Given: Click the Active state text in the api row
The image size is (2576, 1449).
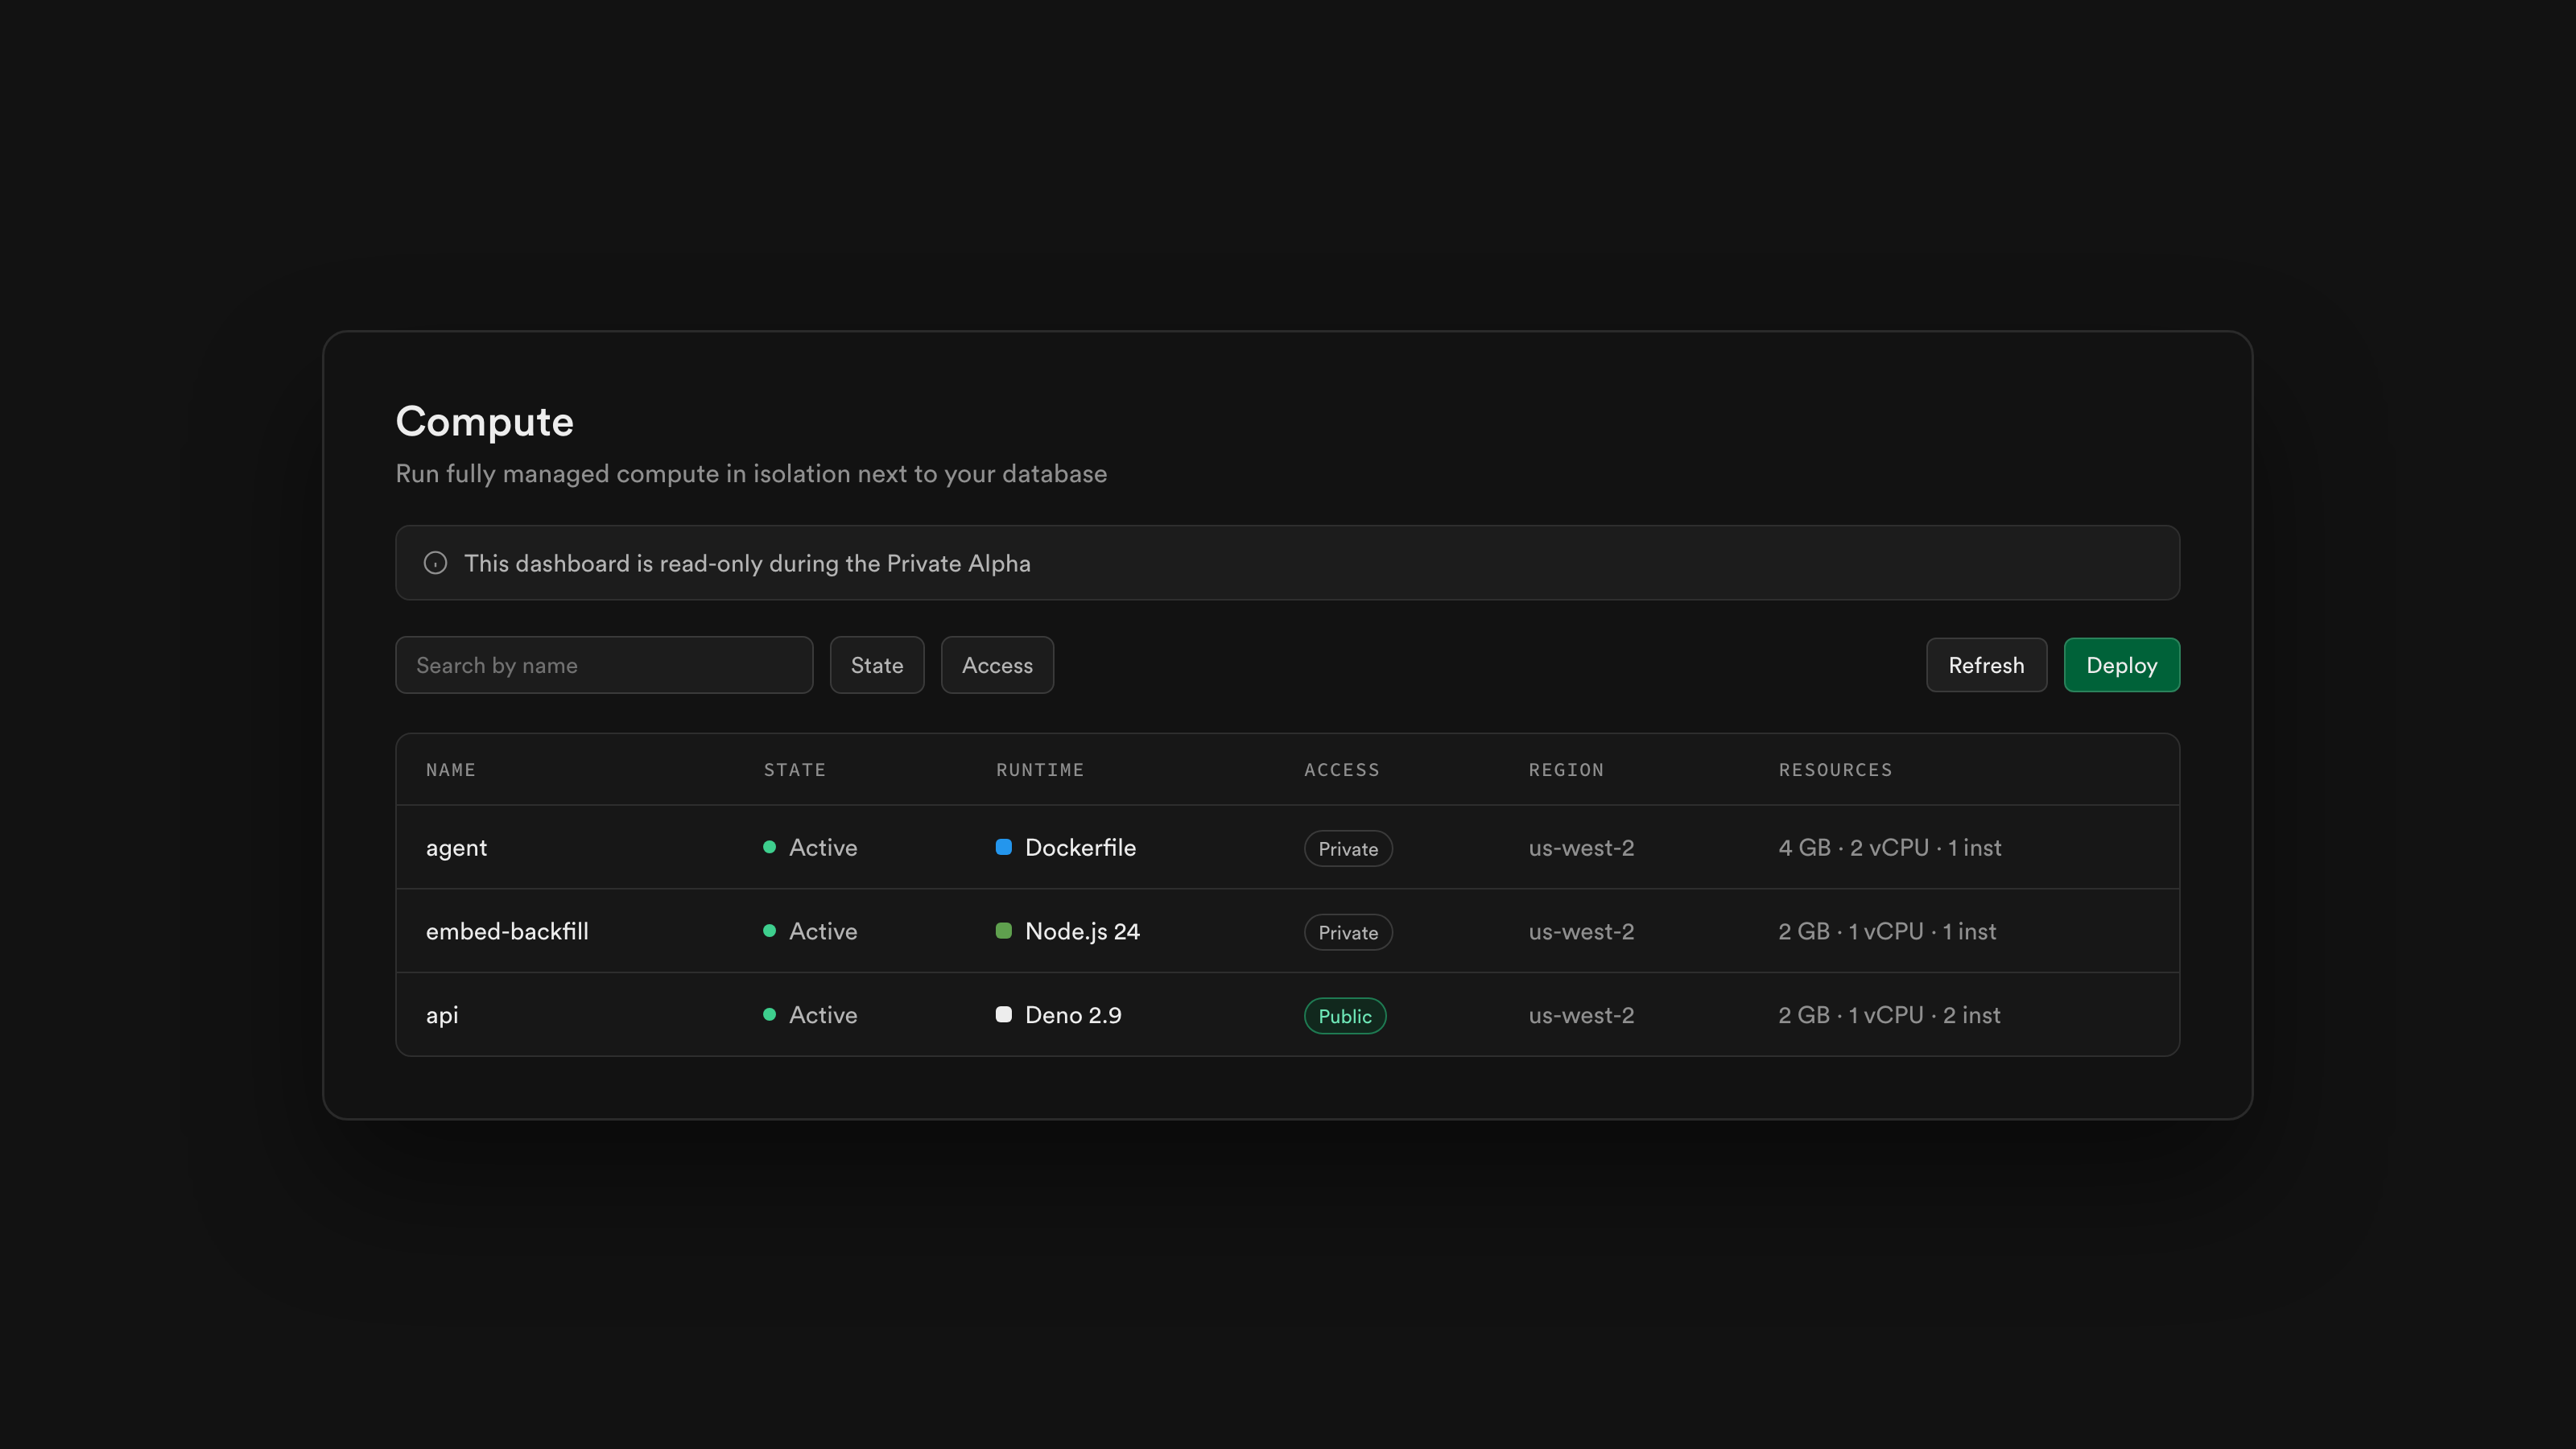Looking at the screenshot, I should click(x=822, y=1015).
